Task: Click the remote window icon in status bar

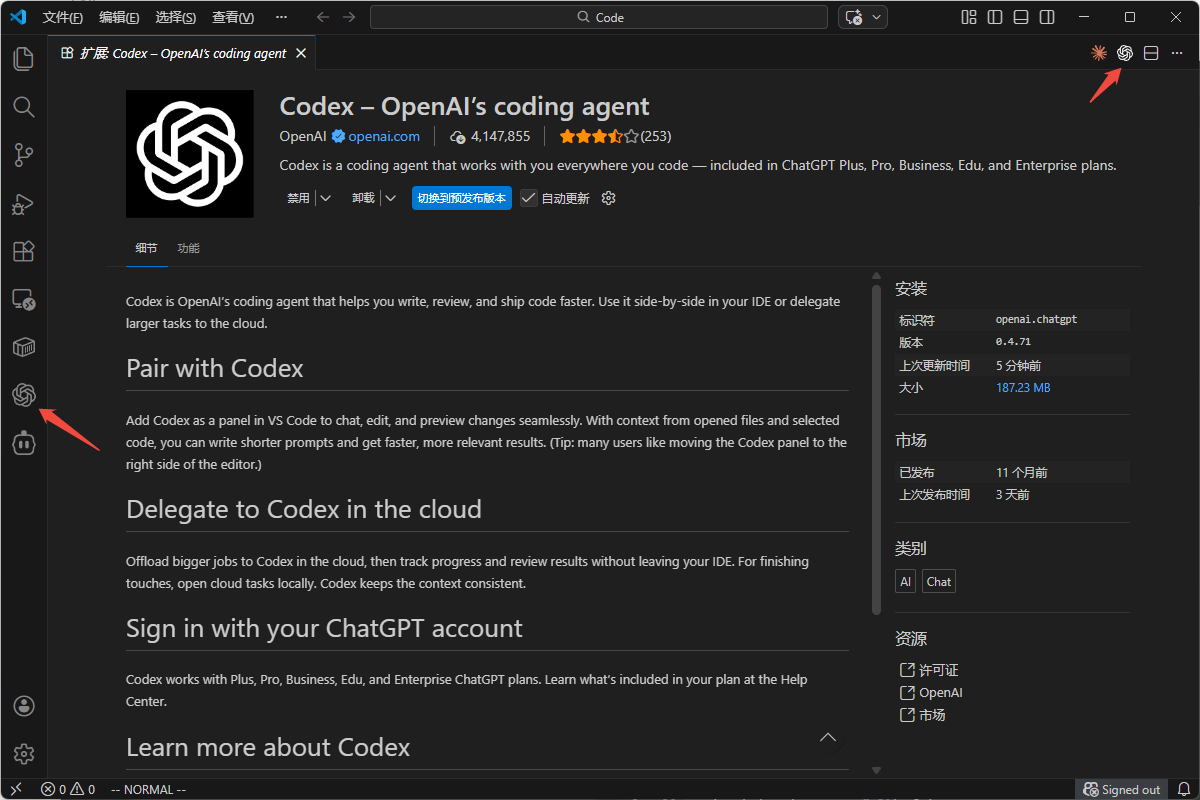Action: pyautogui.click(x=16, y=789)
